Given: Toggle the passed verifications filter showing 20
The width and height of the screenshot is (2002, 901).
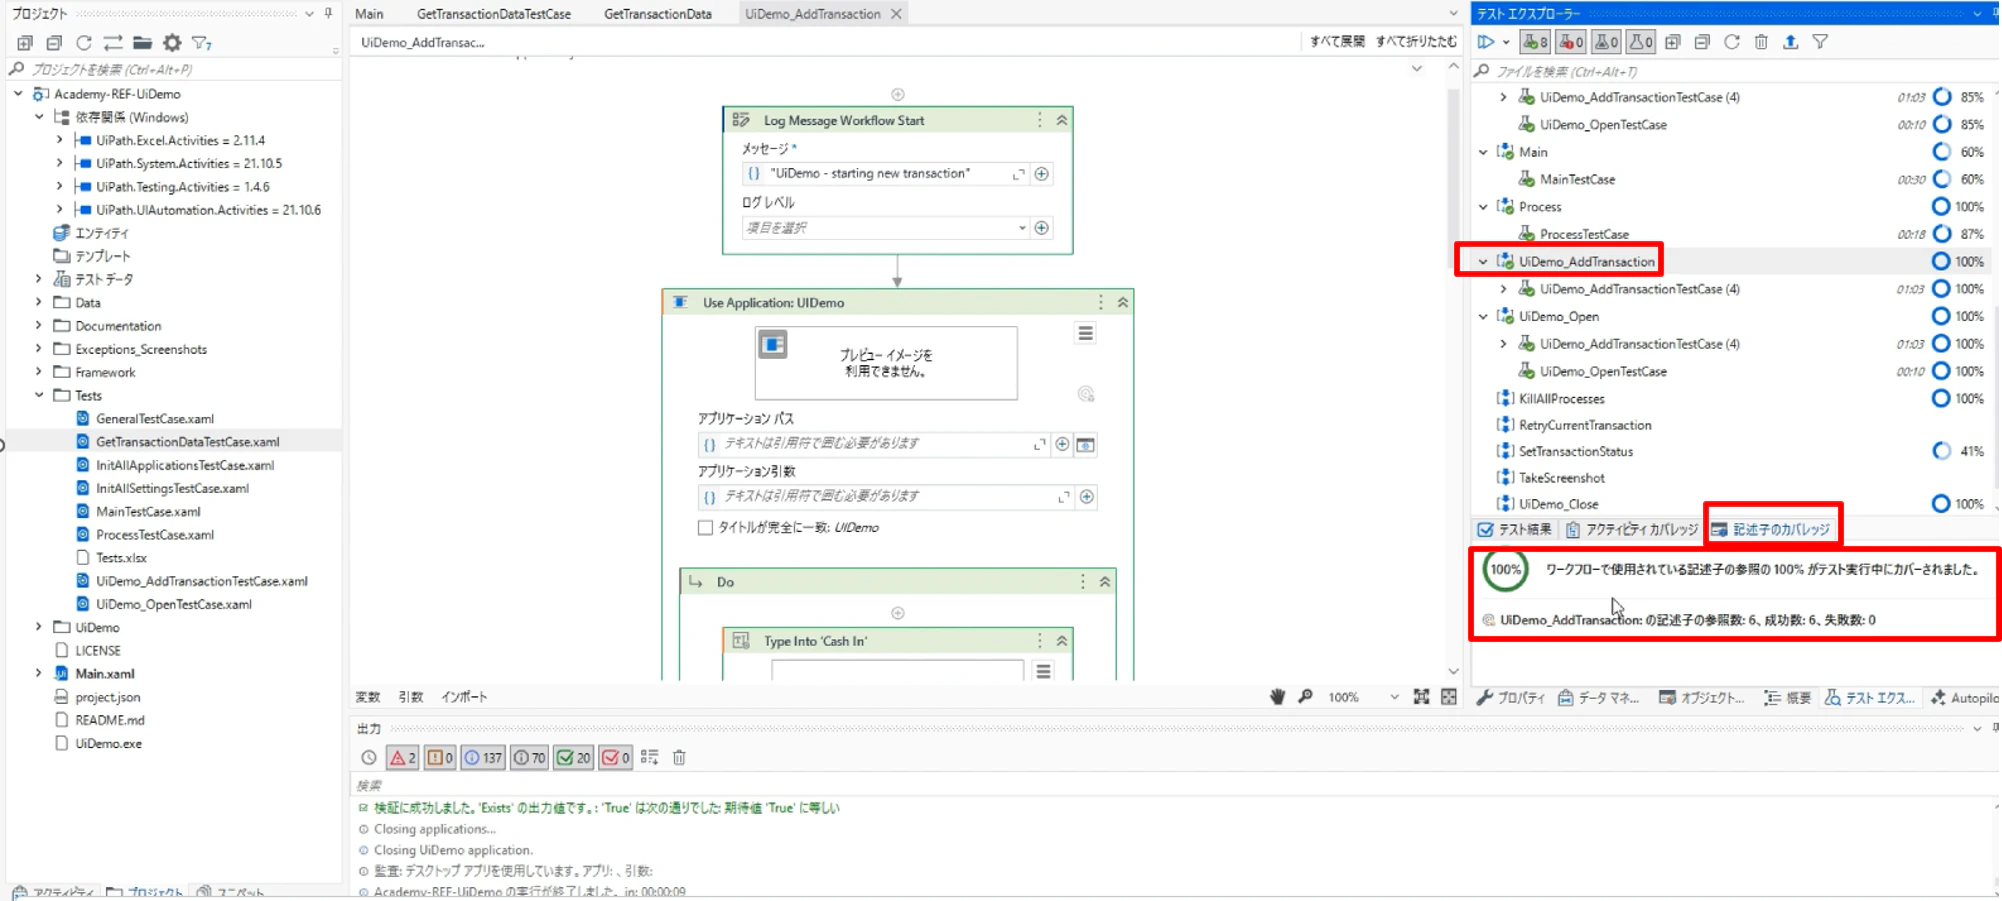Looking at the screenshot, I should (x=574, y=758).
